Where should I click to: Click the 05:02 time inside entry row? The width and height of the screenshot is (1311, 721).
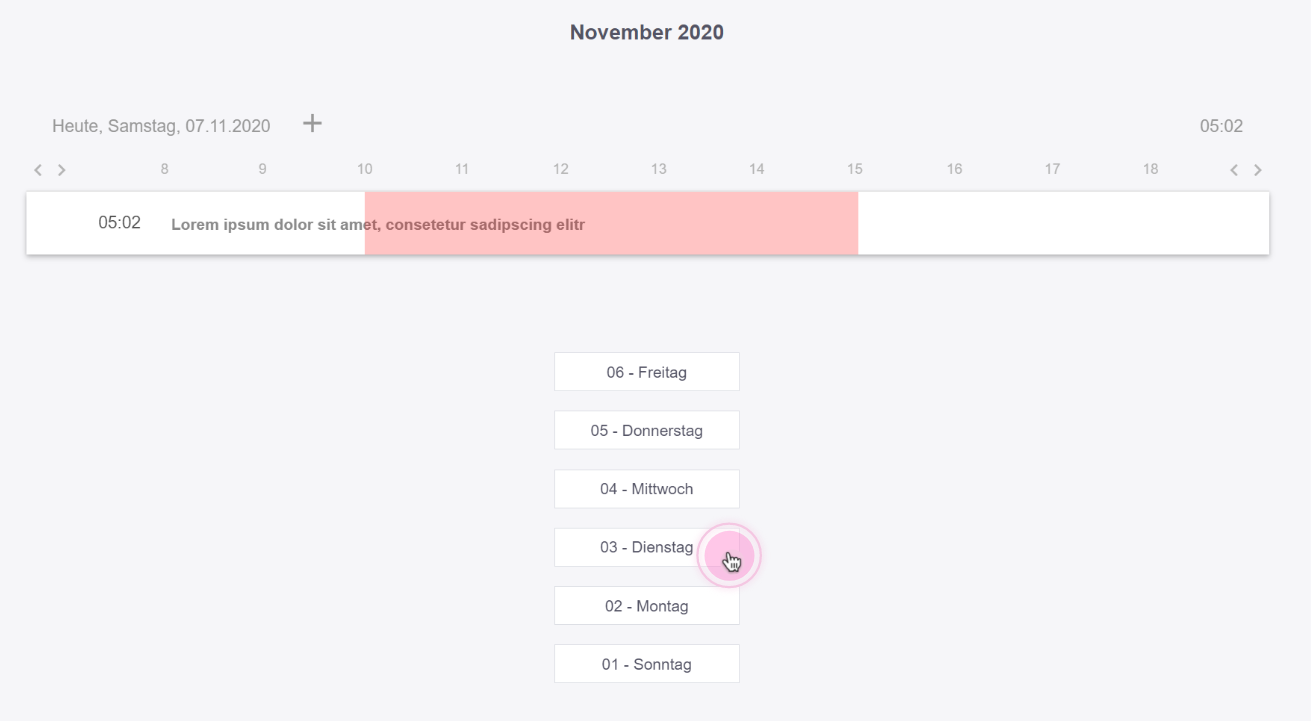[x=119, y=223]
